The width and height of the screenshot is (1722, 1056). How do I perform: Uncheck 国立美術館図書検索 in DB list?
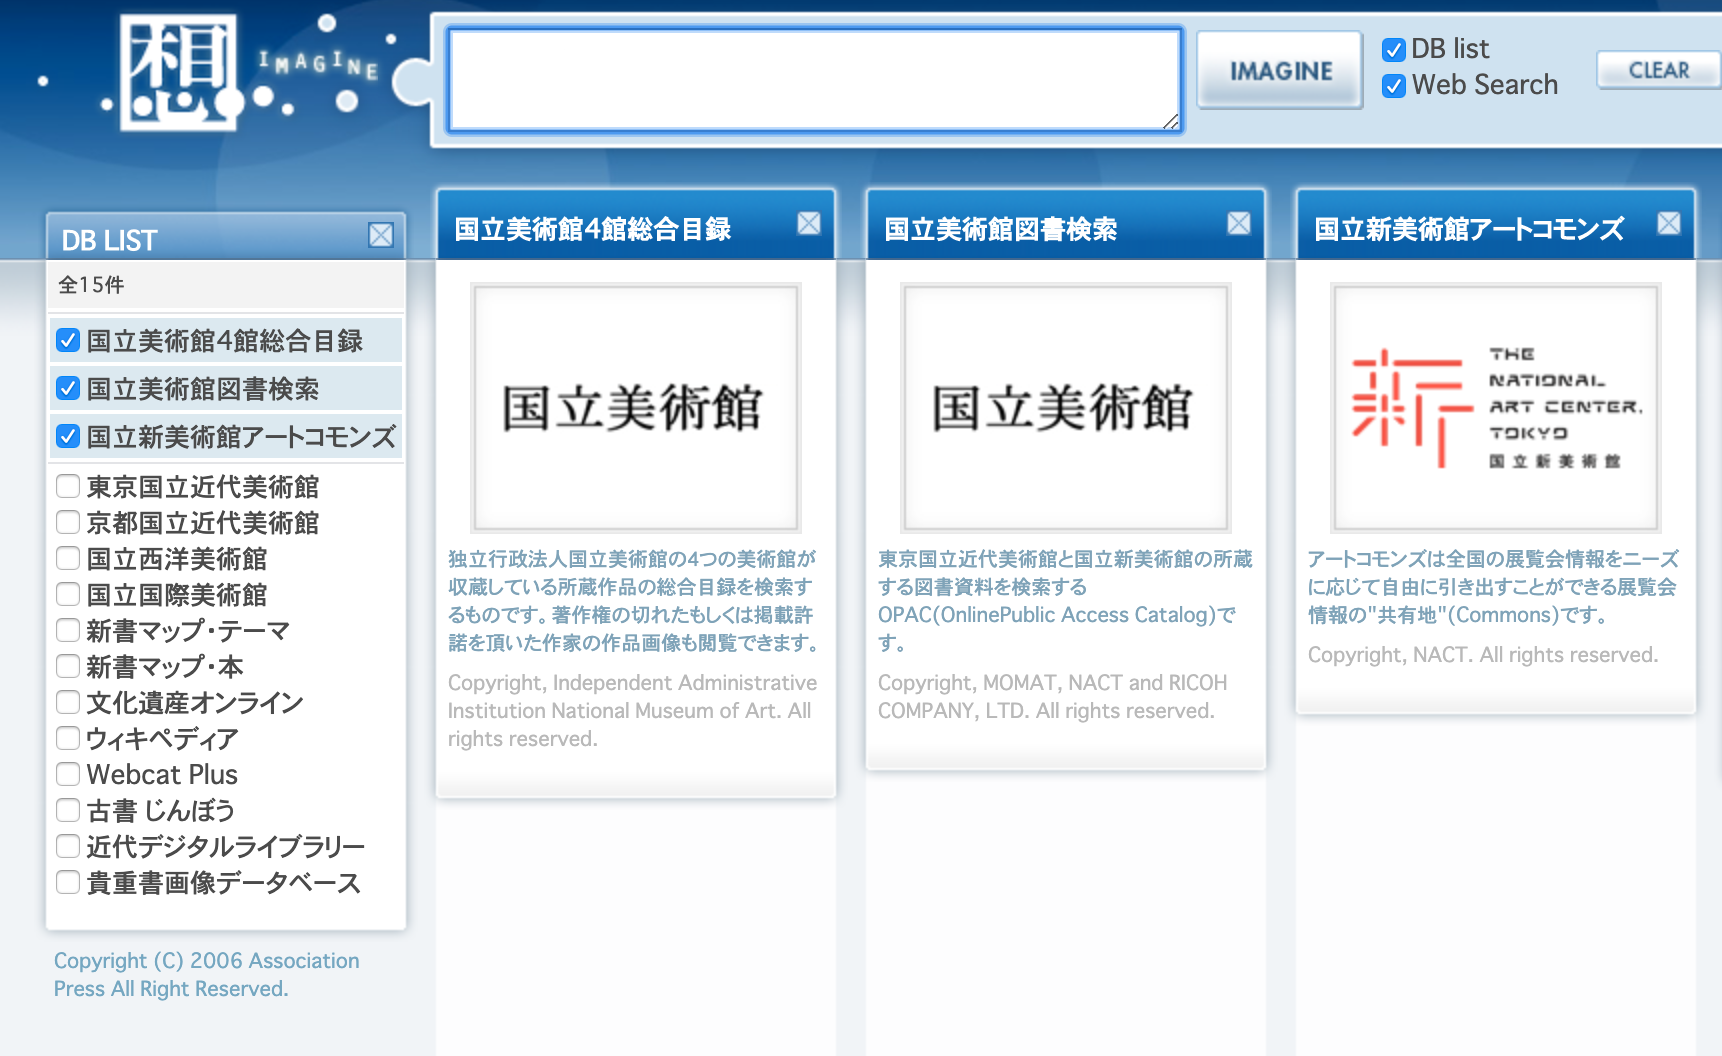(68, 388)
